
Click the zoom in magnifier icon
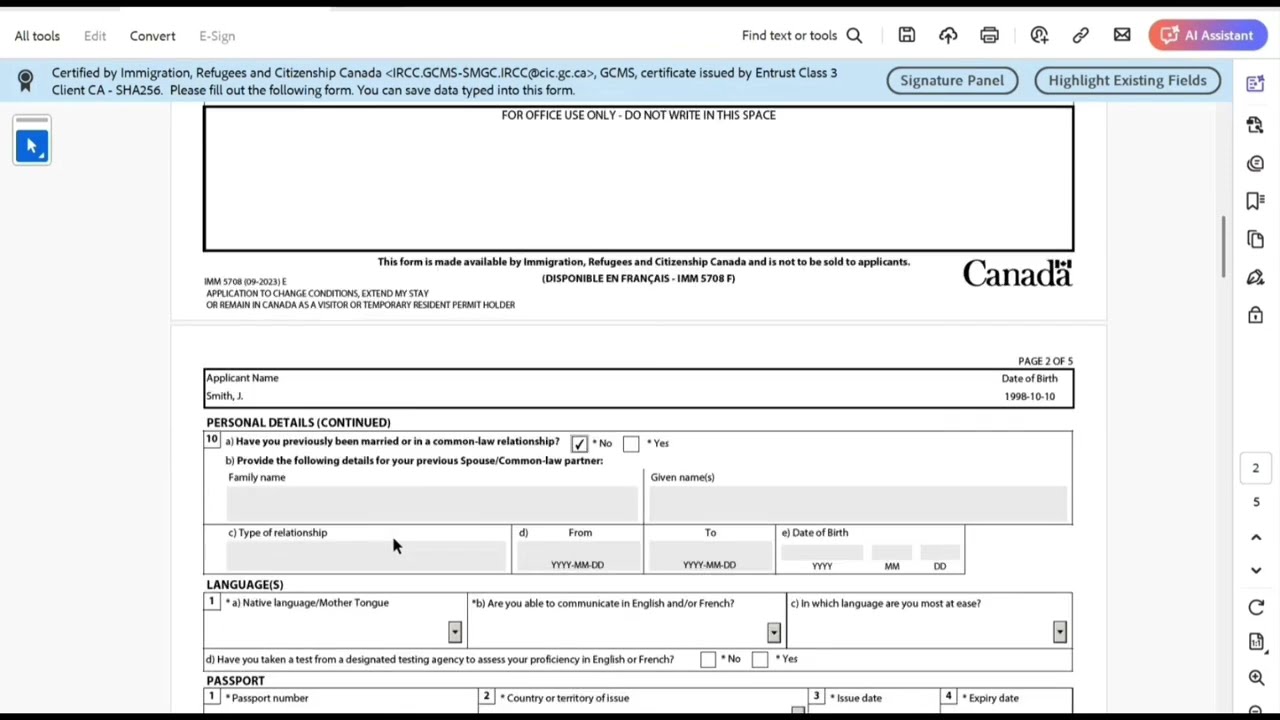(1256, 678)
